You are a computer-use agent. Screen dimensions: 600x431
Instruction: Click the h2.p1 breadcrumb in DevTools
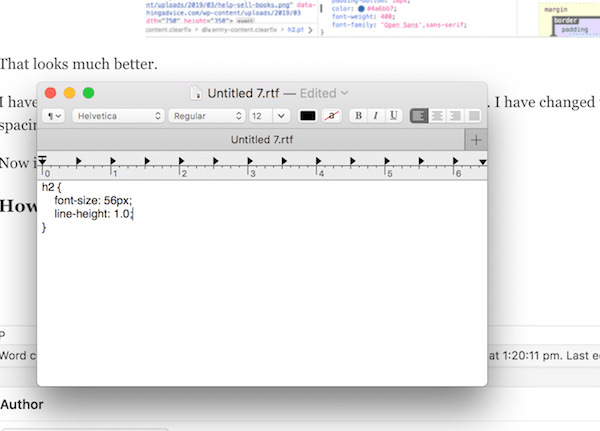(295, 30)
